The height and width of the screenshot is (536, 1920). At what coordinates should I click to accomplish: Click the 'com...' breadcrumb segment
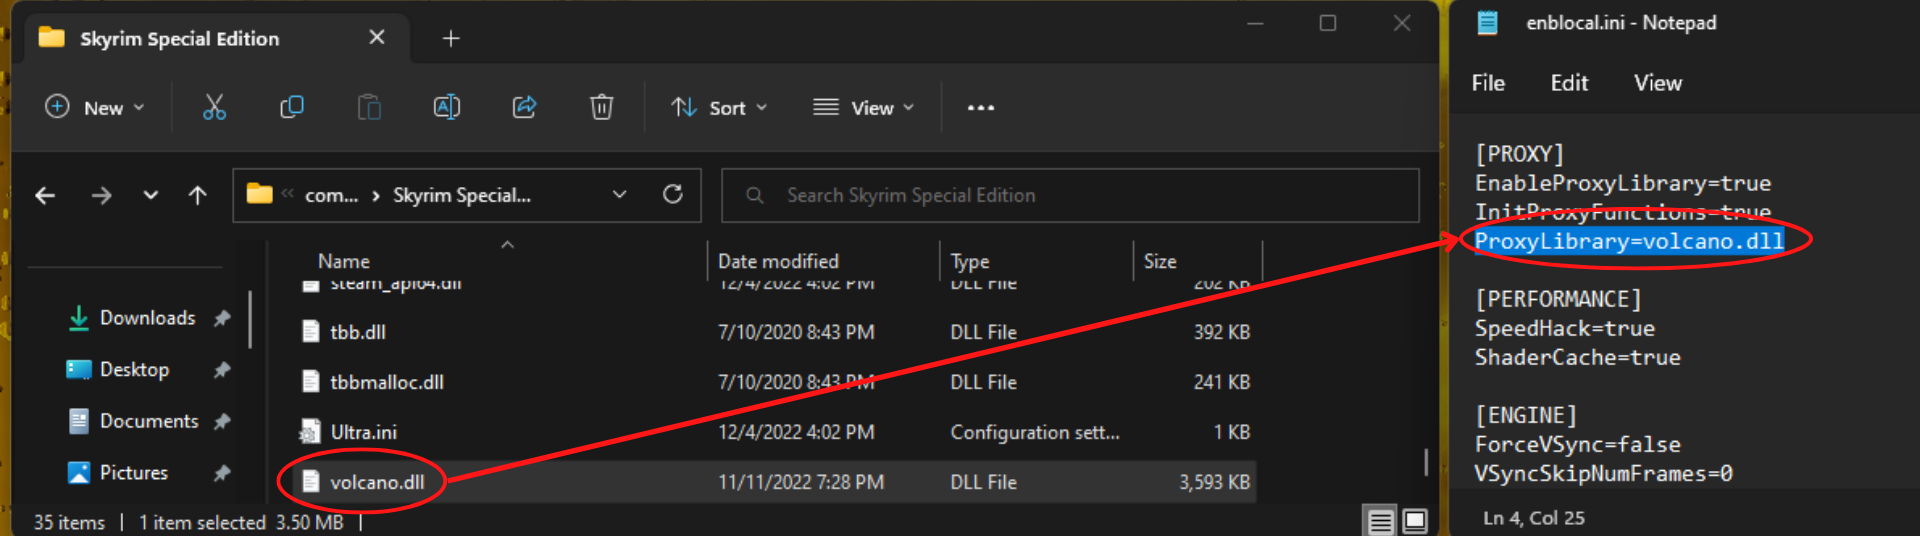pos(331,196)
